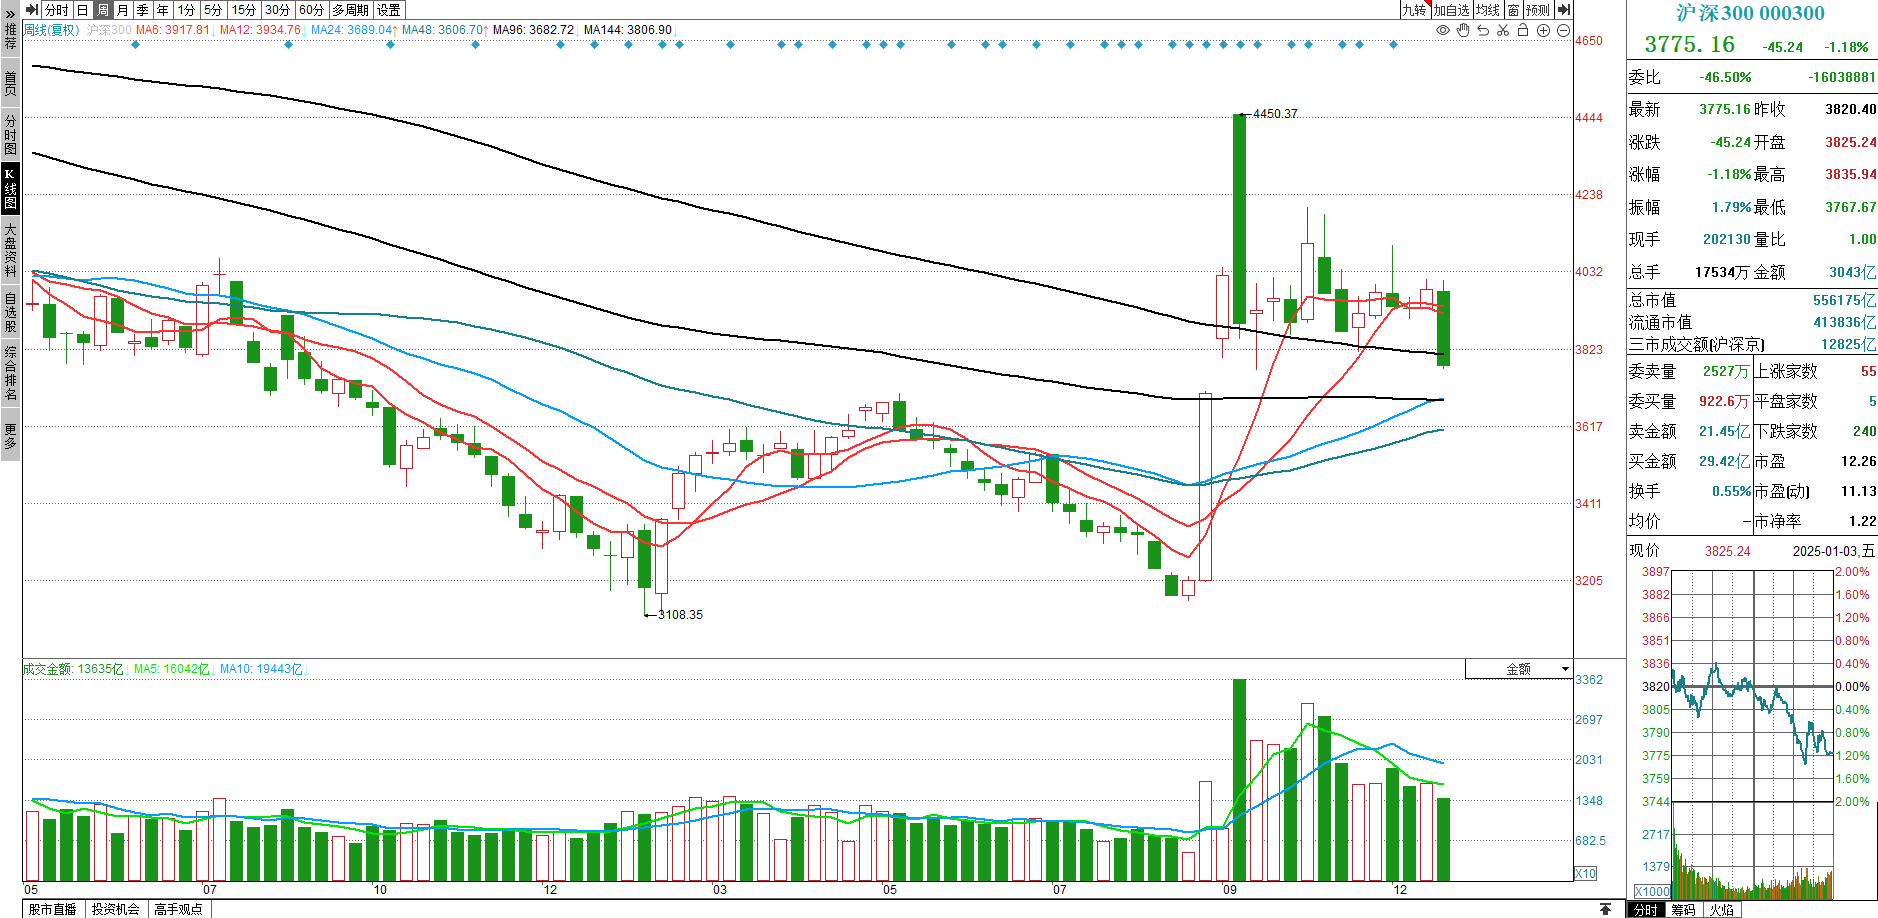Click the MA12: 3934.76 indicator label
This screenshot has height=918, width=1878.
tap(260, 30)
